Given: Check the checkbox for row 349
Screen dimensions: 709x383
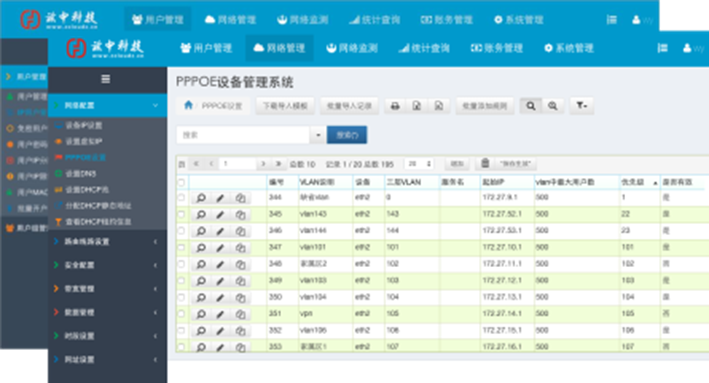Looking at the screenshot, I should 181,281.
